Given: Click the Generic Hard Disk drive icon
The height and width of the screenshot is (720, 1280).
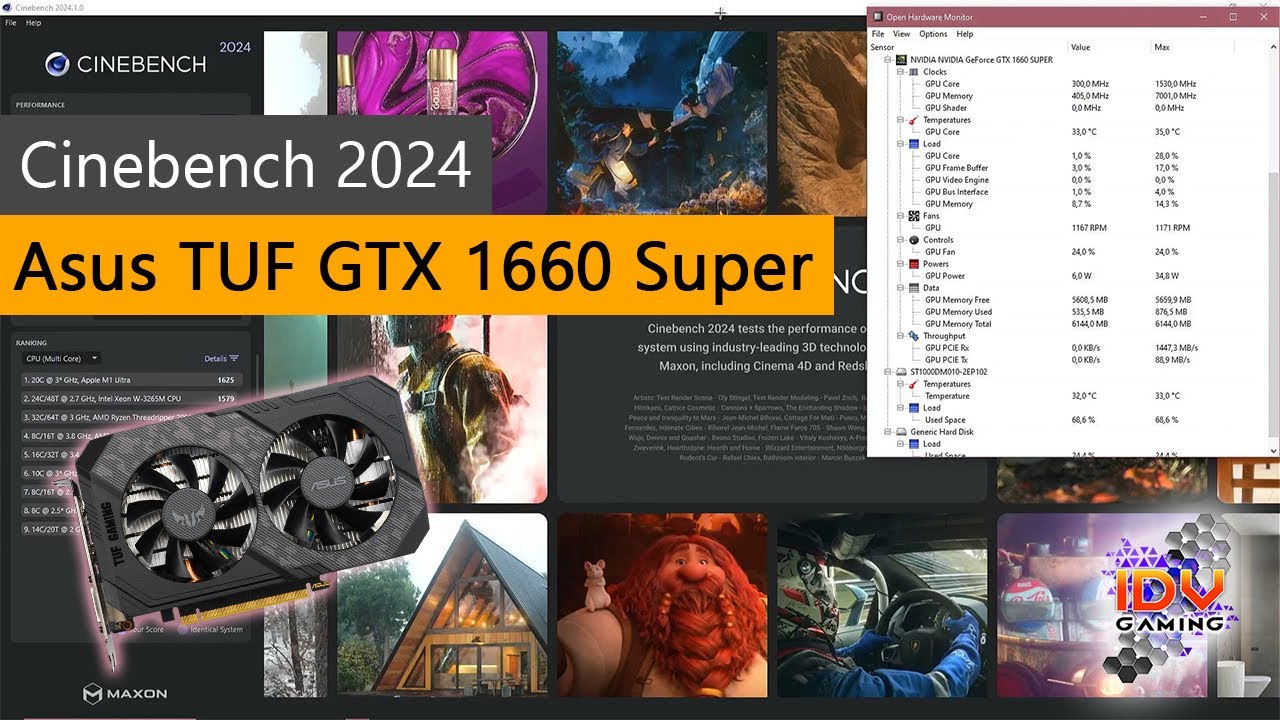Looking at the screenshot, I should [x=901, y=432].
